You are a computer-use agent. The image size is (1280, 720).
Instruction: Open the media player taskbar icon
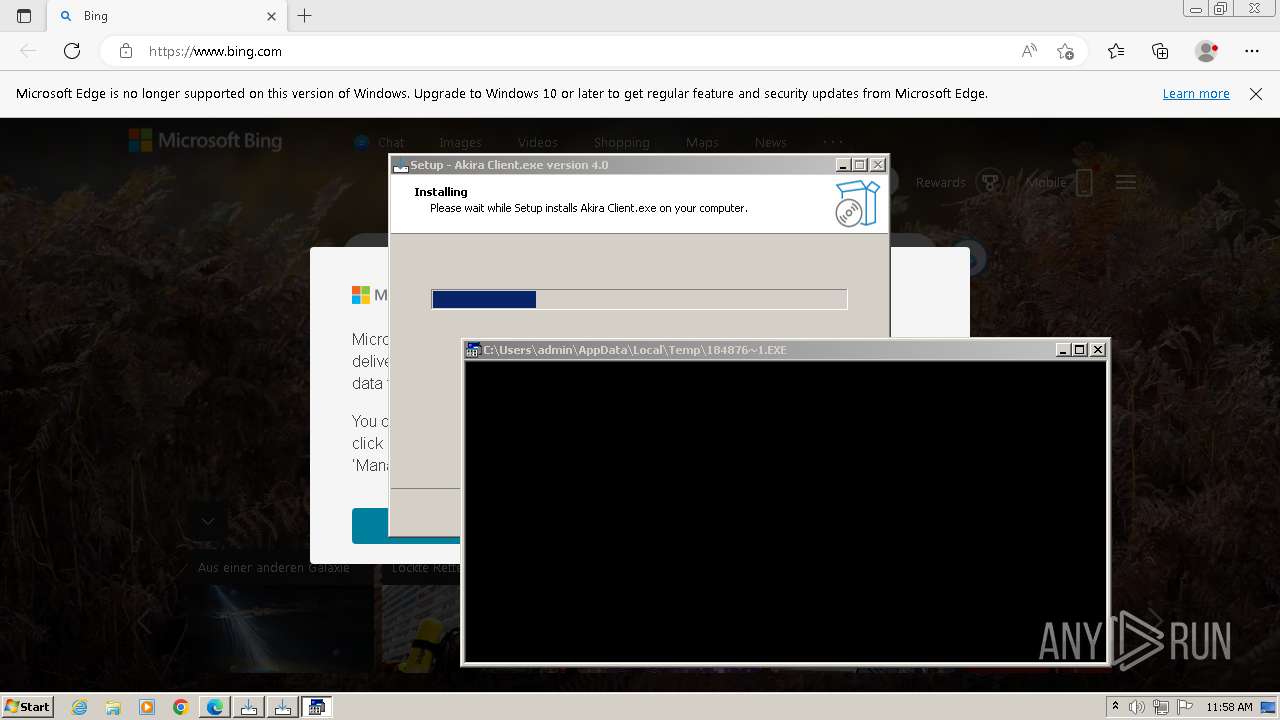(147, 707)
